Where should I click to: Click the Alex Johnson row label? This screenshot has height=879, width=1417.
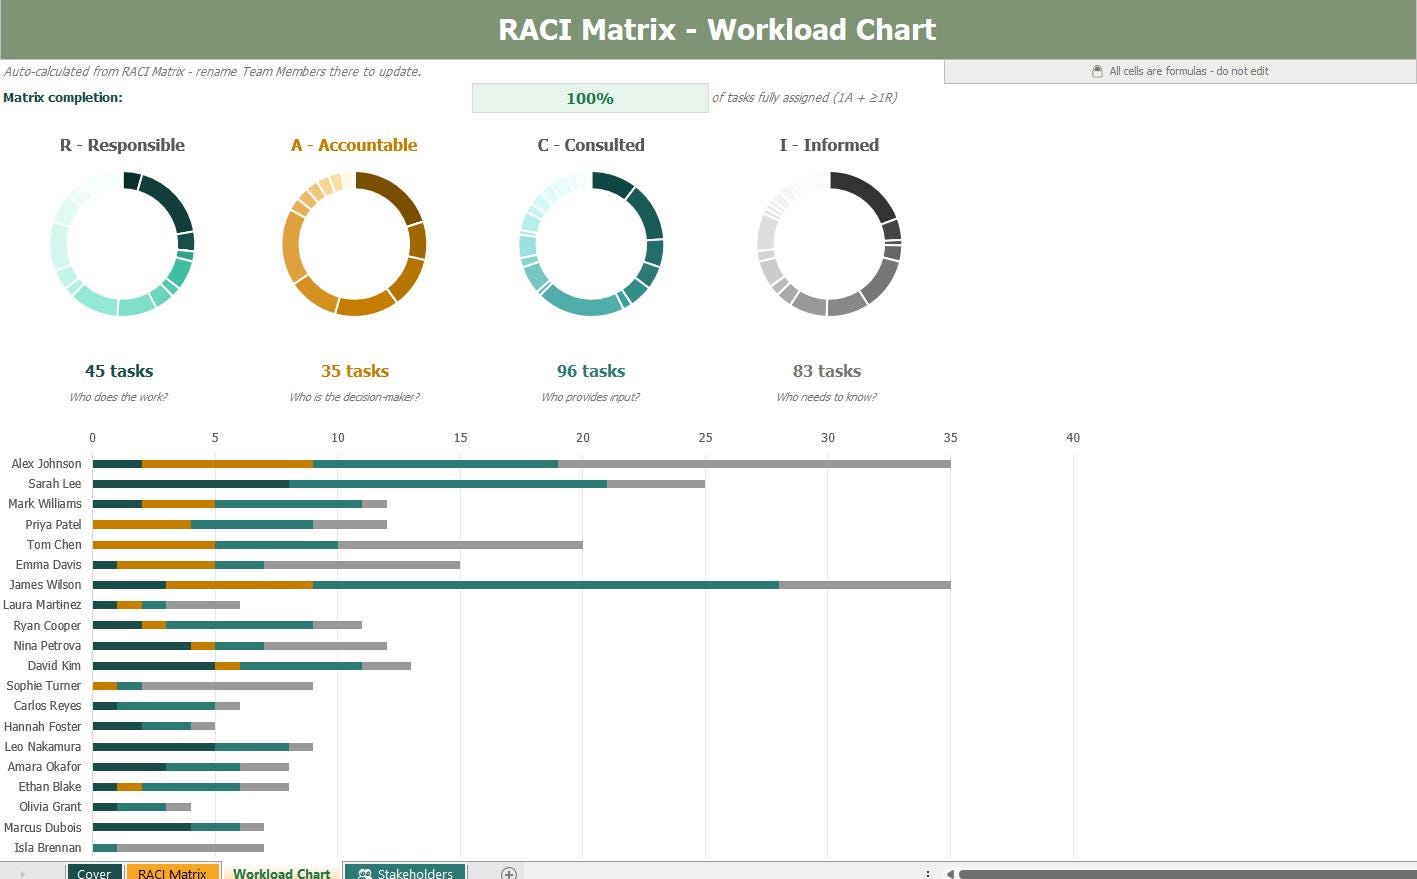point(46,464)
